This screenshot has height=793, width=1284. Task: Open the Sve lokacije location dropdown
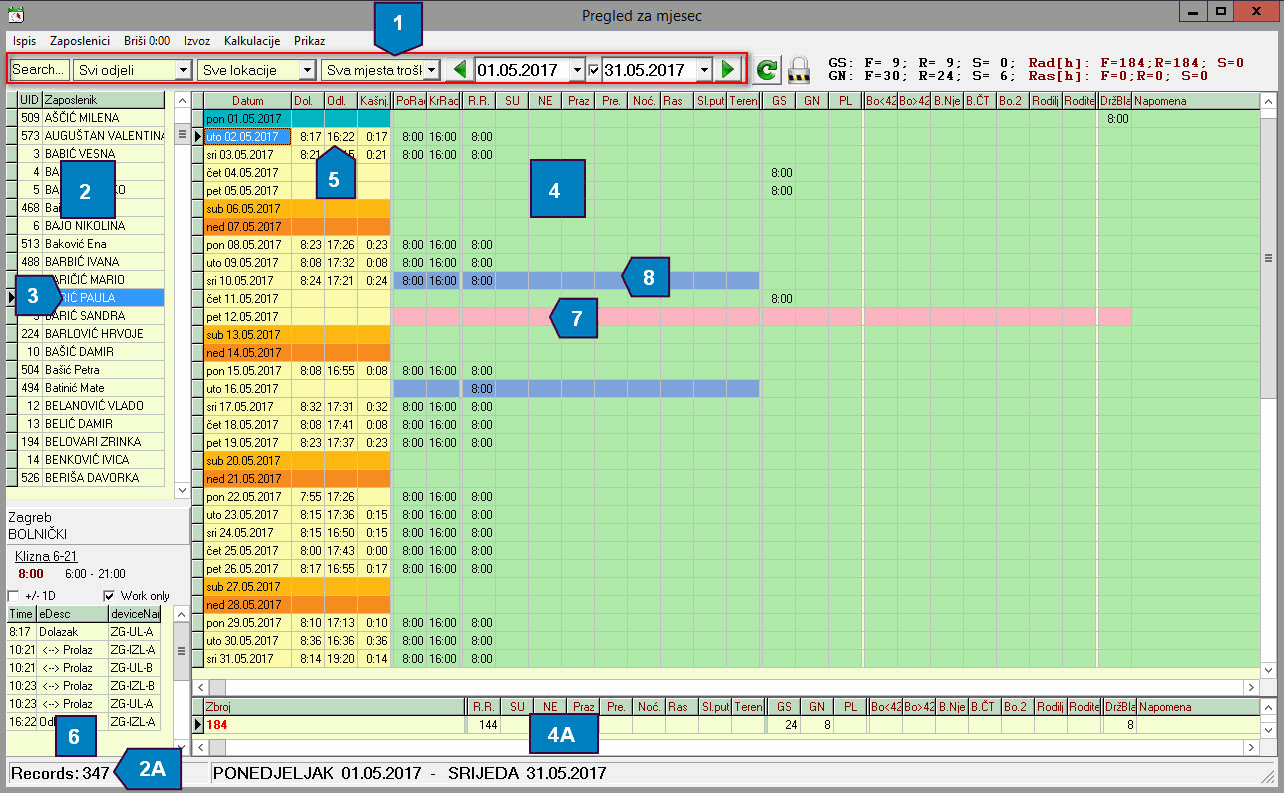click(x=307, y=70)
